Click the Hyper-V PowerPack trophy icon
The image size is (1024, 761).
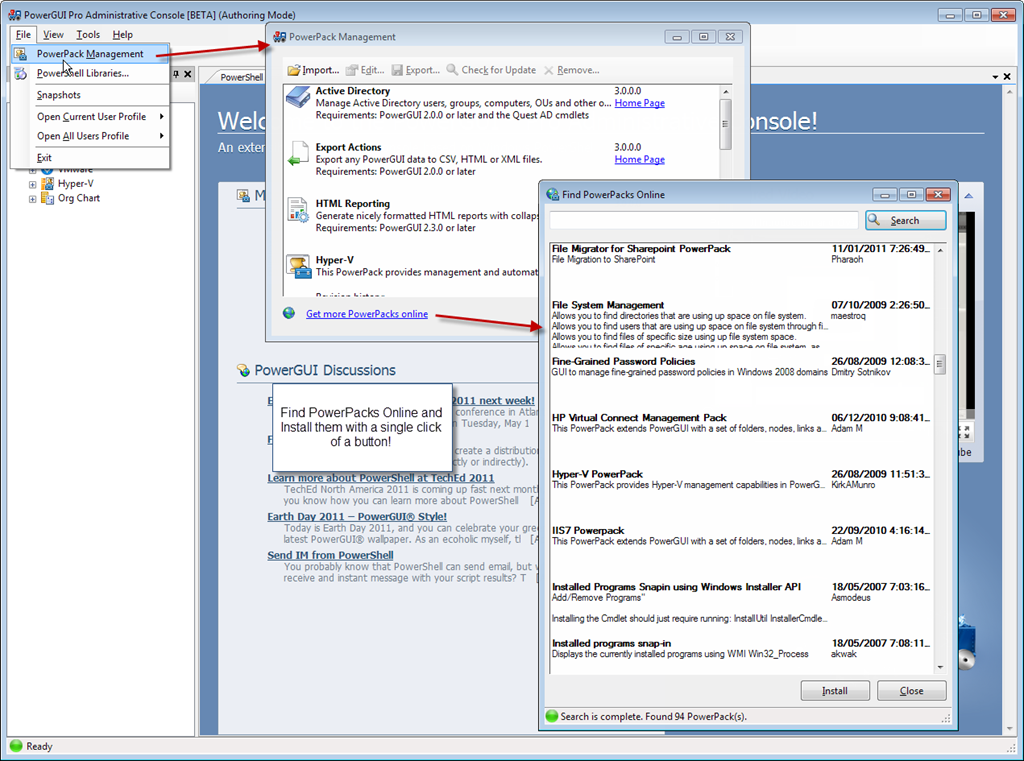click(x=299, y=265)
